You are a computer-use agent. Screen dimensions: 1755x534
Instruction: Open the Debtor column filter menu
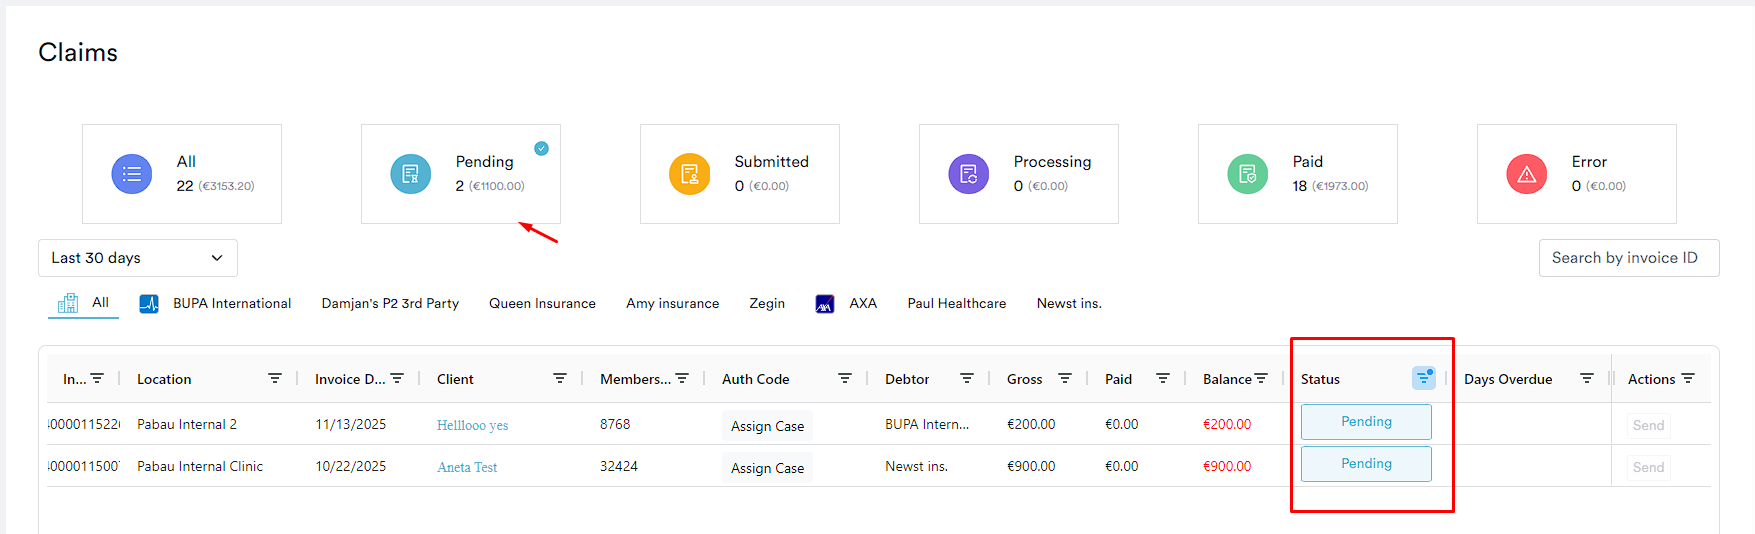click(x=966, y=378)
